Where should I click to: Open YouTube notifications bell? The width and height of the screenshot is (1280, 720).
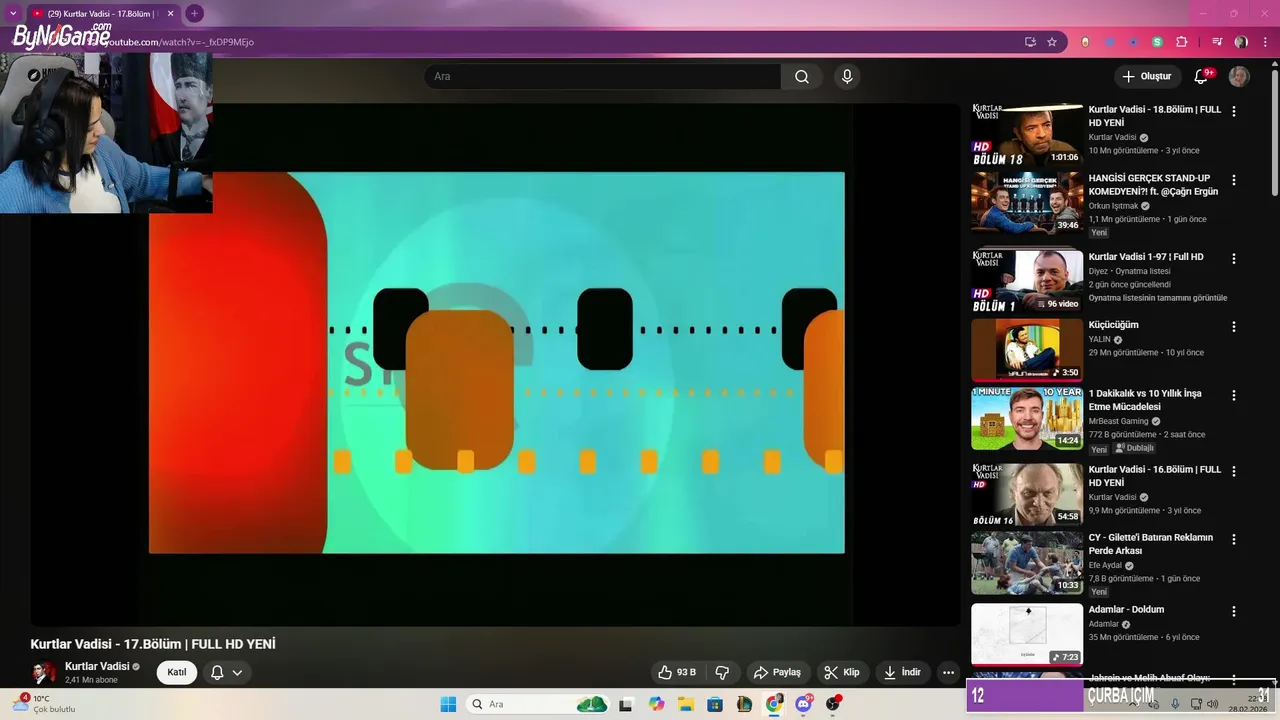coord(1201,77)
